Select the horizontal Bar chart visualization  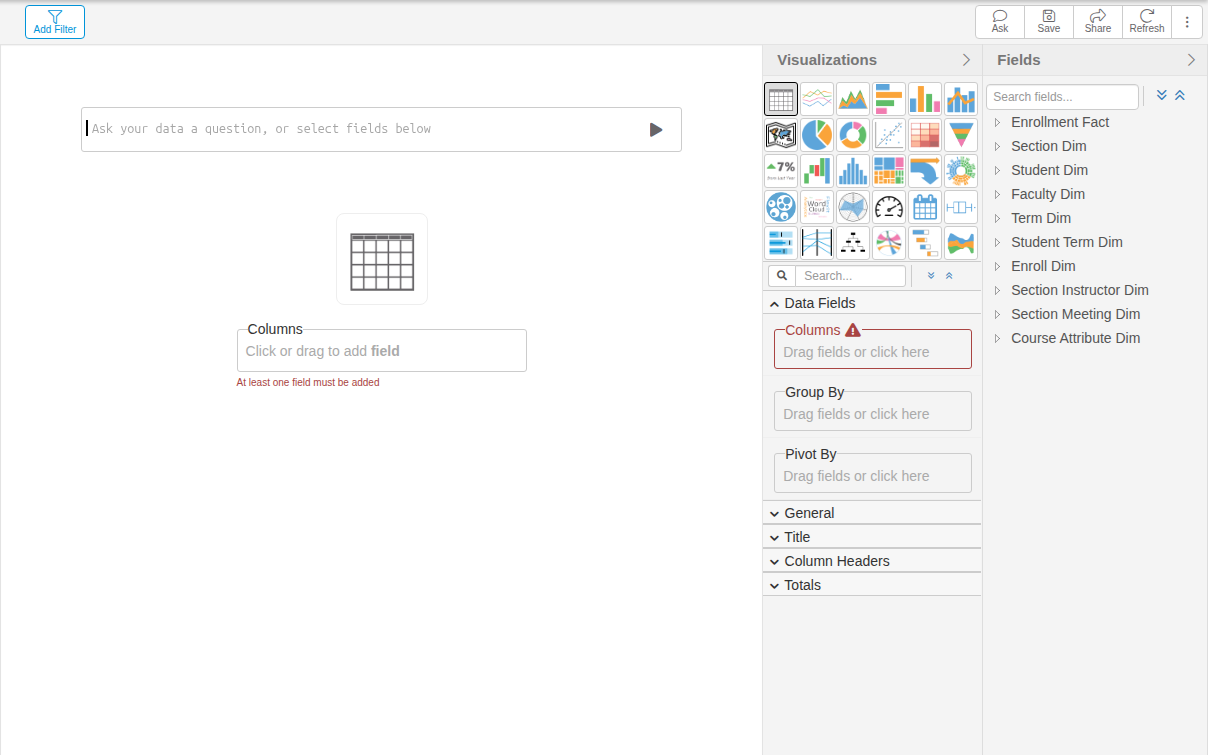pos(889,99)
